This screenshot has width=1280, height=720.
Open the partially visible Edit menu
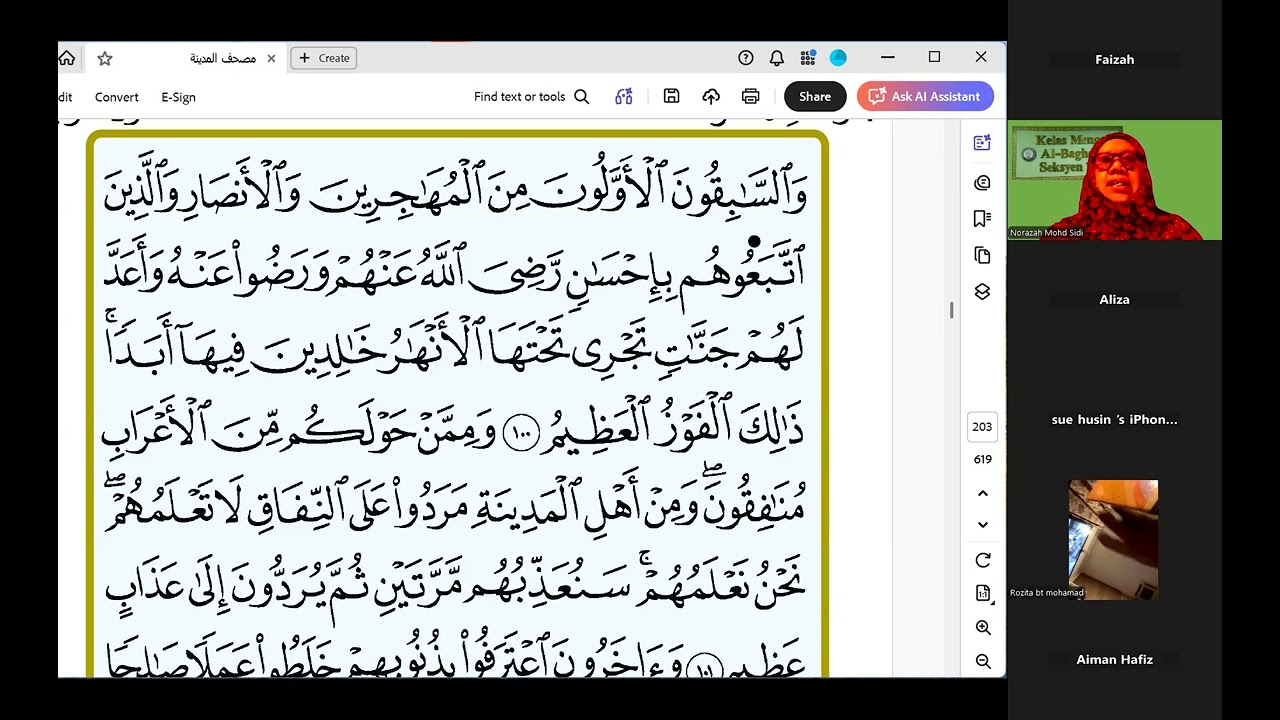[65, 97]
